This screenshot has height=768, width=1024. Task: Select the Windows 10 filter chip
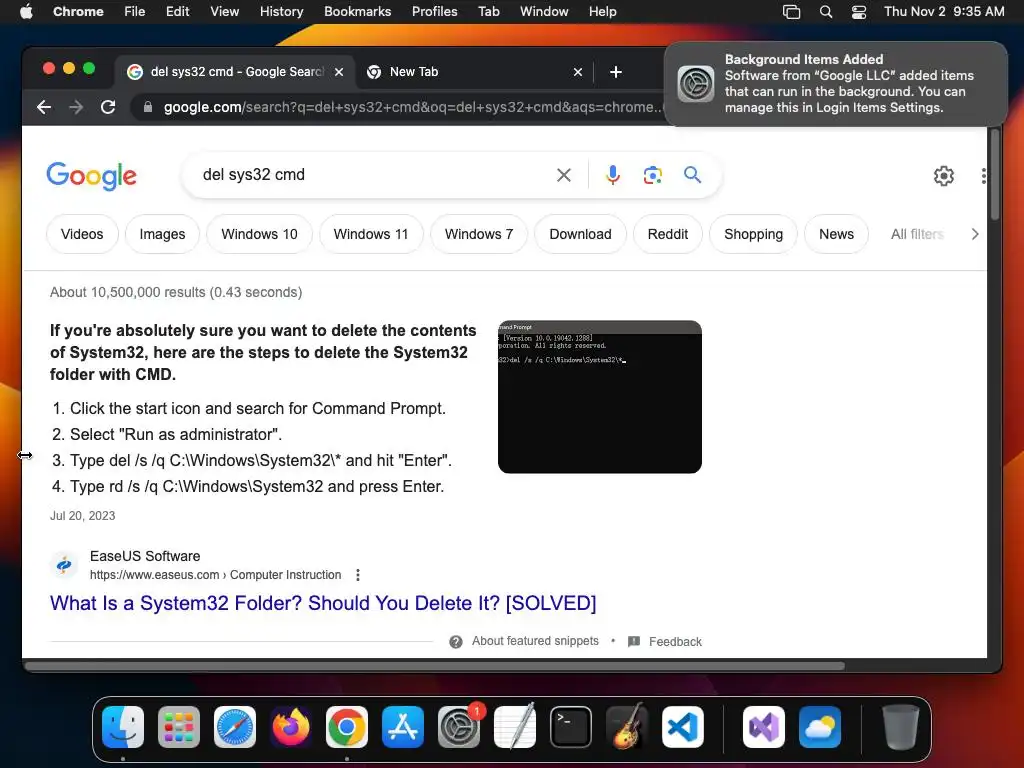(x=259, y=234)
